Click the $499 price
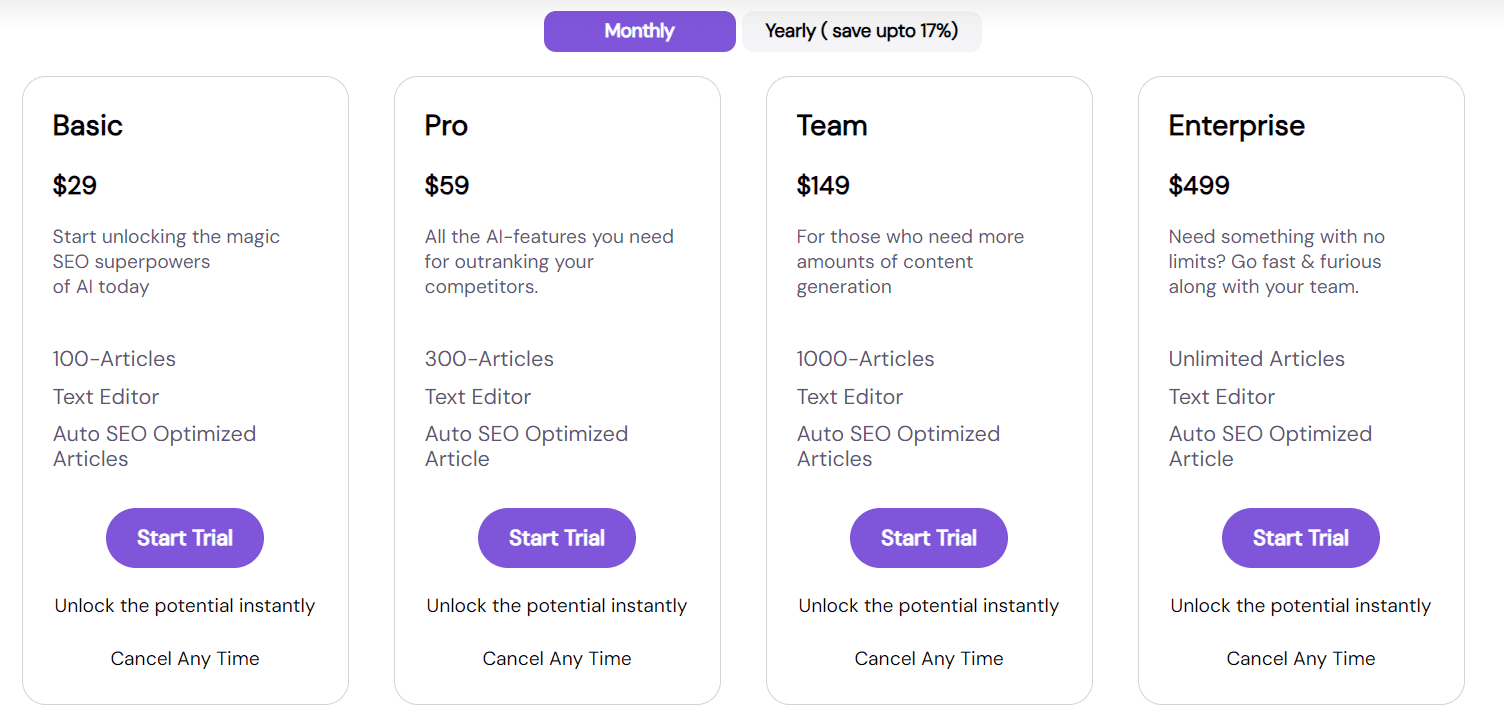 [1199, 186]
